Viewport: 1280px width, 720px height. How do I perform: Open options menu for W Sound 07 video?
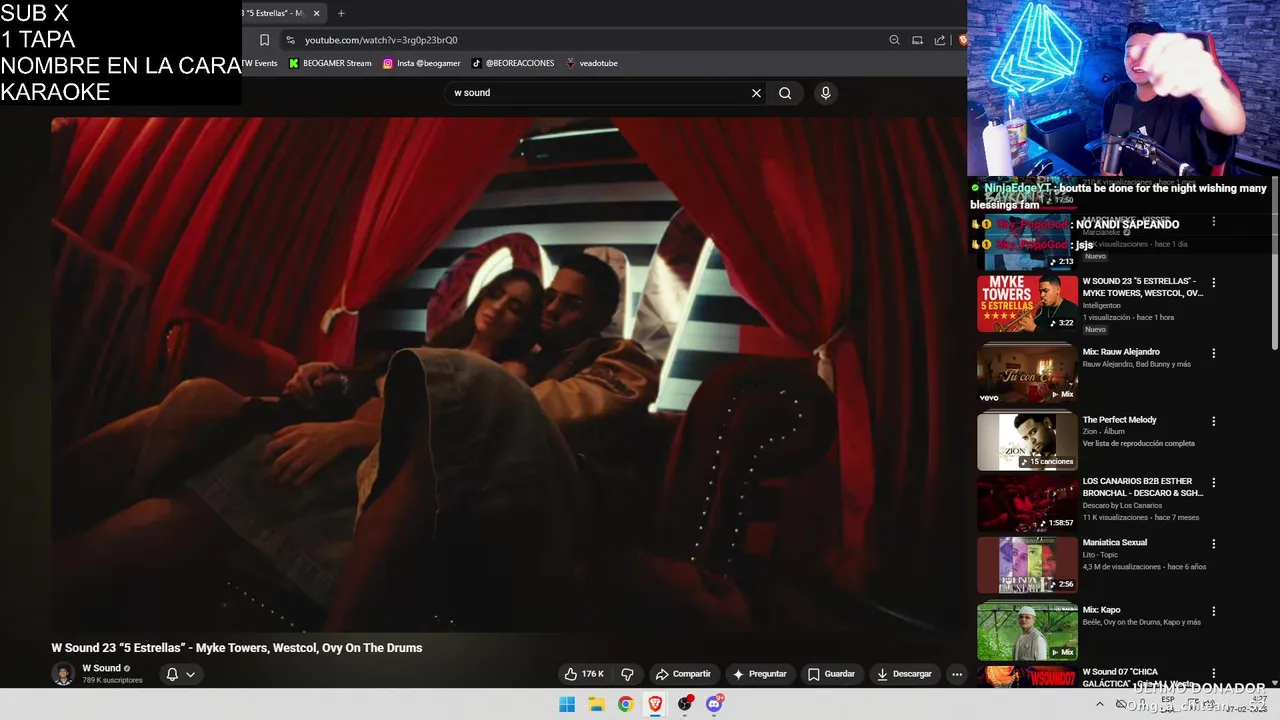click(1214, 674)
